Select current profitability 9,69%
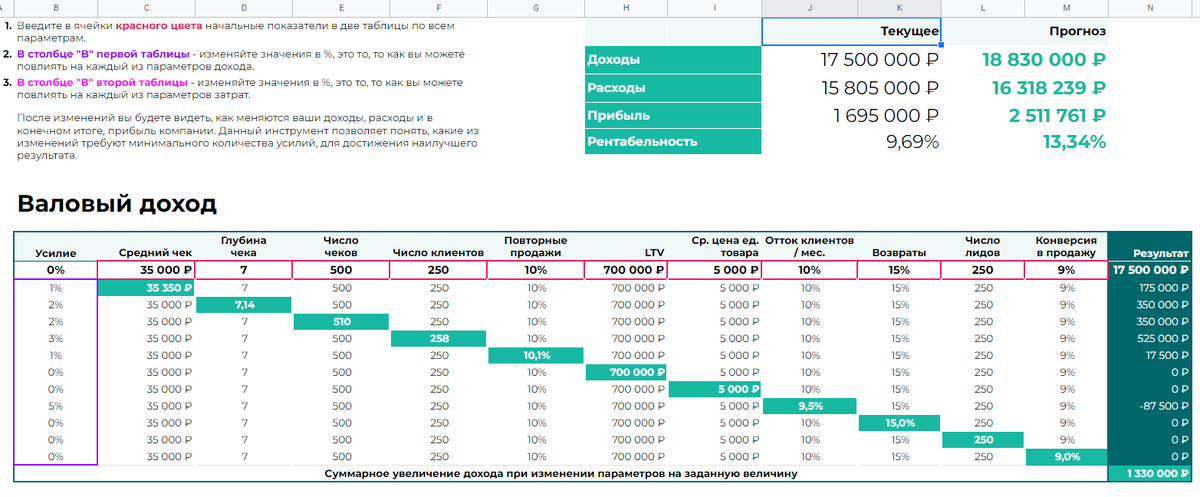1200x497 pixels. click(852, 141)
